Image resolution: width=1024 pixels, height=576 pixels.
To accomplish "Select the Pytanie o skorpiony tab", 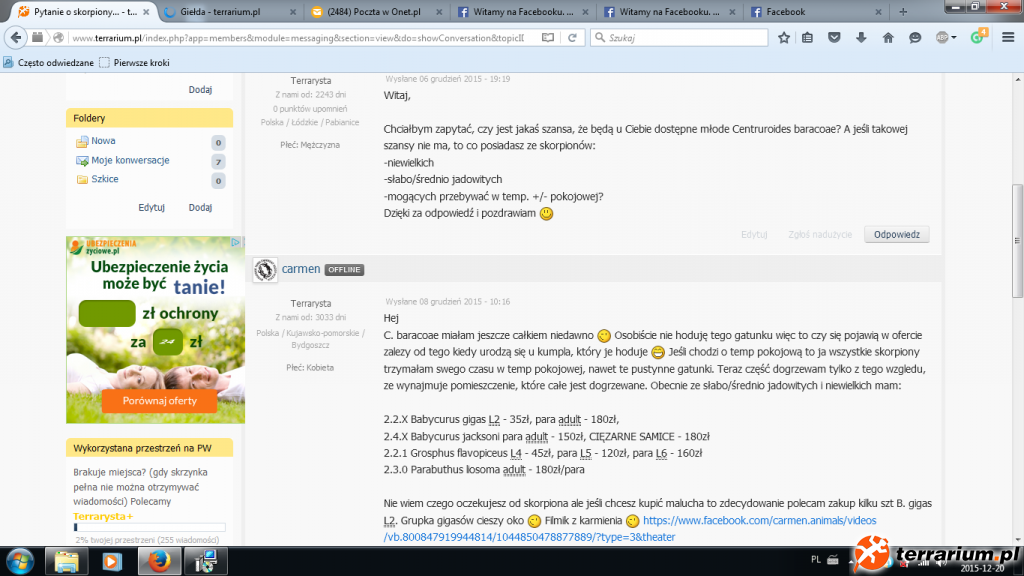I will 84,12.
